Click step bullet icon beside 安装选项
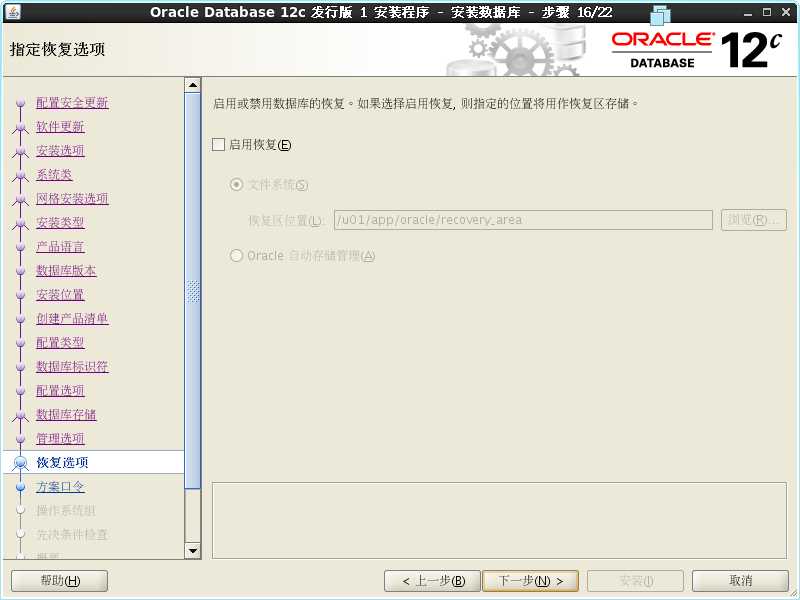This screenshot has height=600, width=800. [20, 151]
